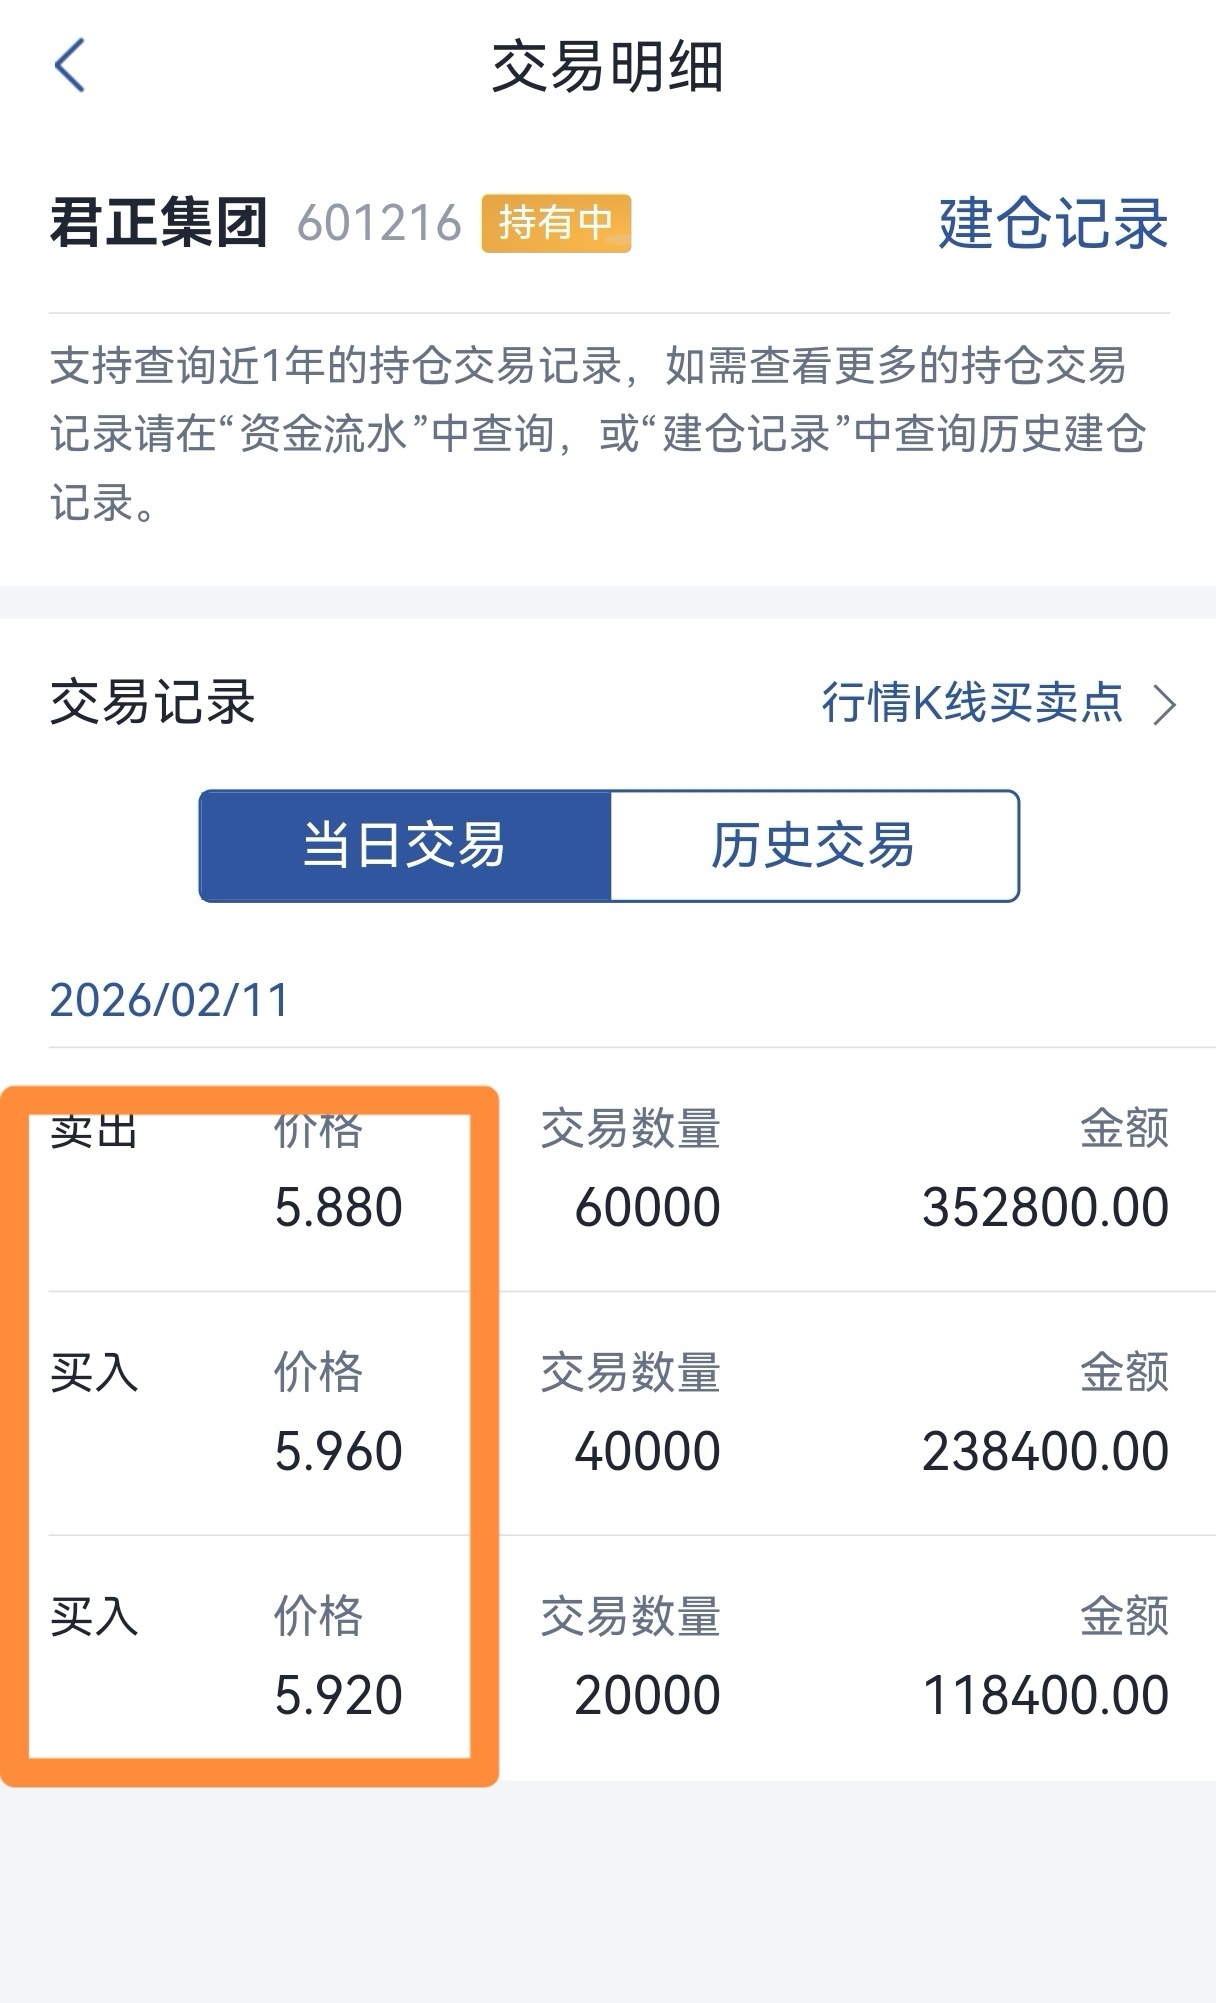Tap stock code 601216
The image size is (1216, 2003).
pyautogui.click(x=379, y=223)
